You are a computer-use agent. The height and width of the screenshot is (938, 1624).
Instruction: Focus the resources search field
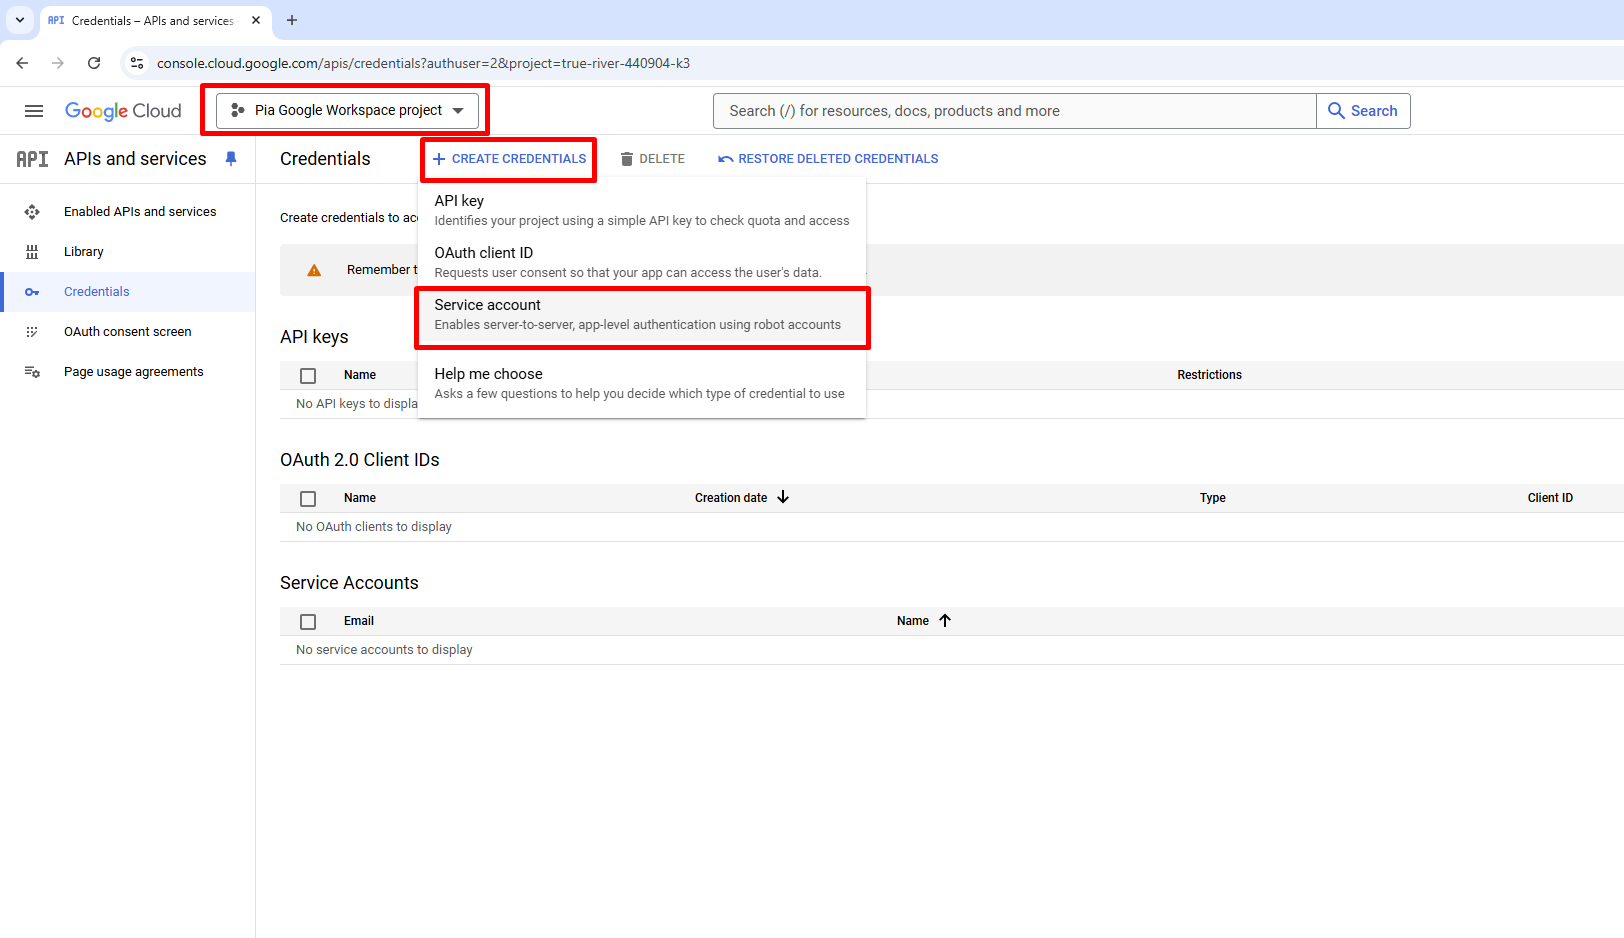click(1014, 111)
